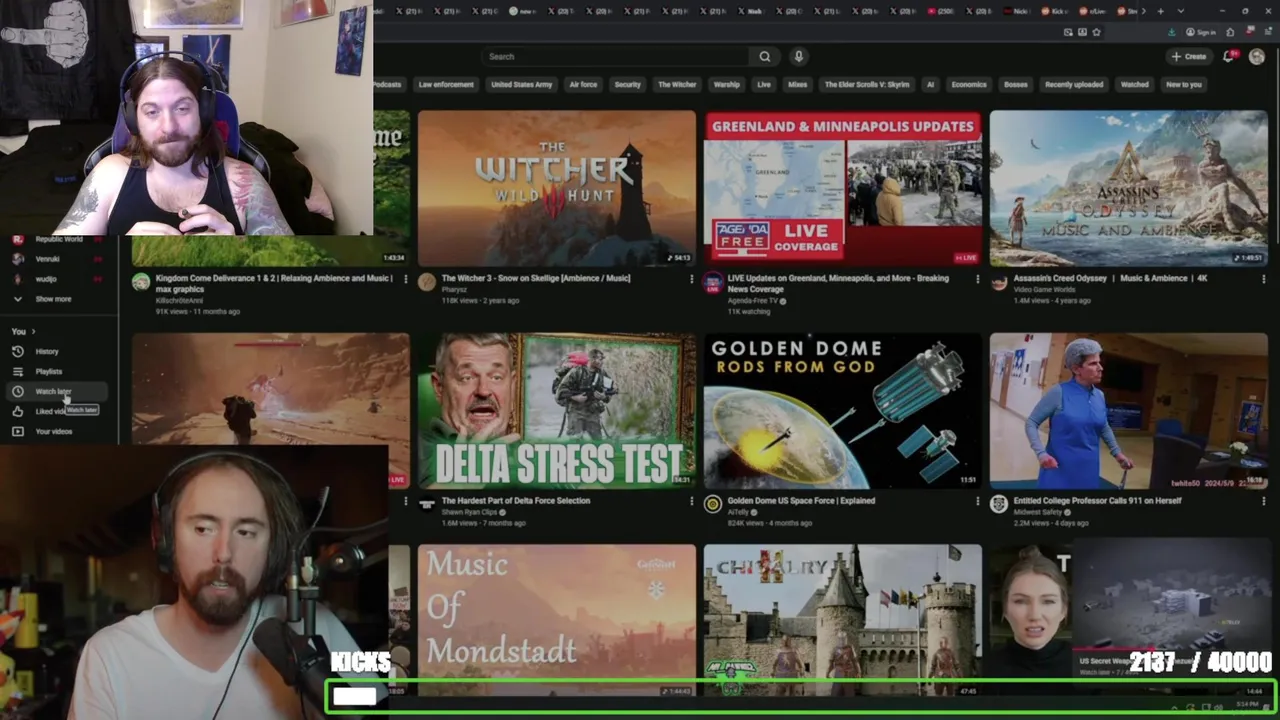Image resolution: width=1280 pixels, height=720 pixels.
Task: Play Golden Dome Rods From God thumbnail
Action: pyautogui.click(x=843, y=410)
